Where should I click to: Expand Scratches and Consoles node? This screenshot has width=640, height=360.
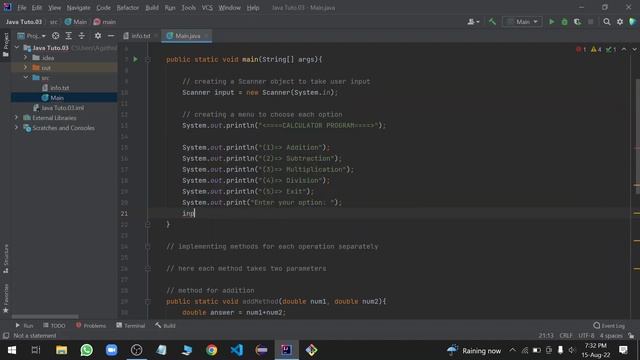pos(17,128)
